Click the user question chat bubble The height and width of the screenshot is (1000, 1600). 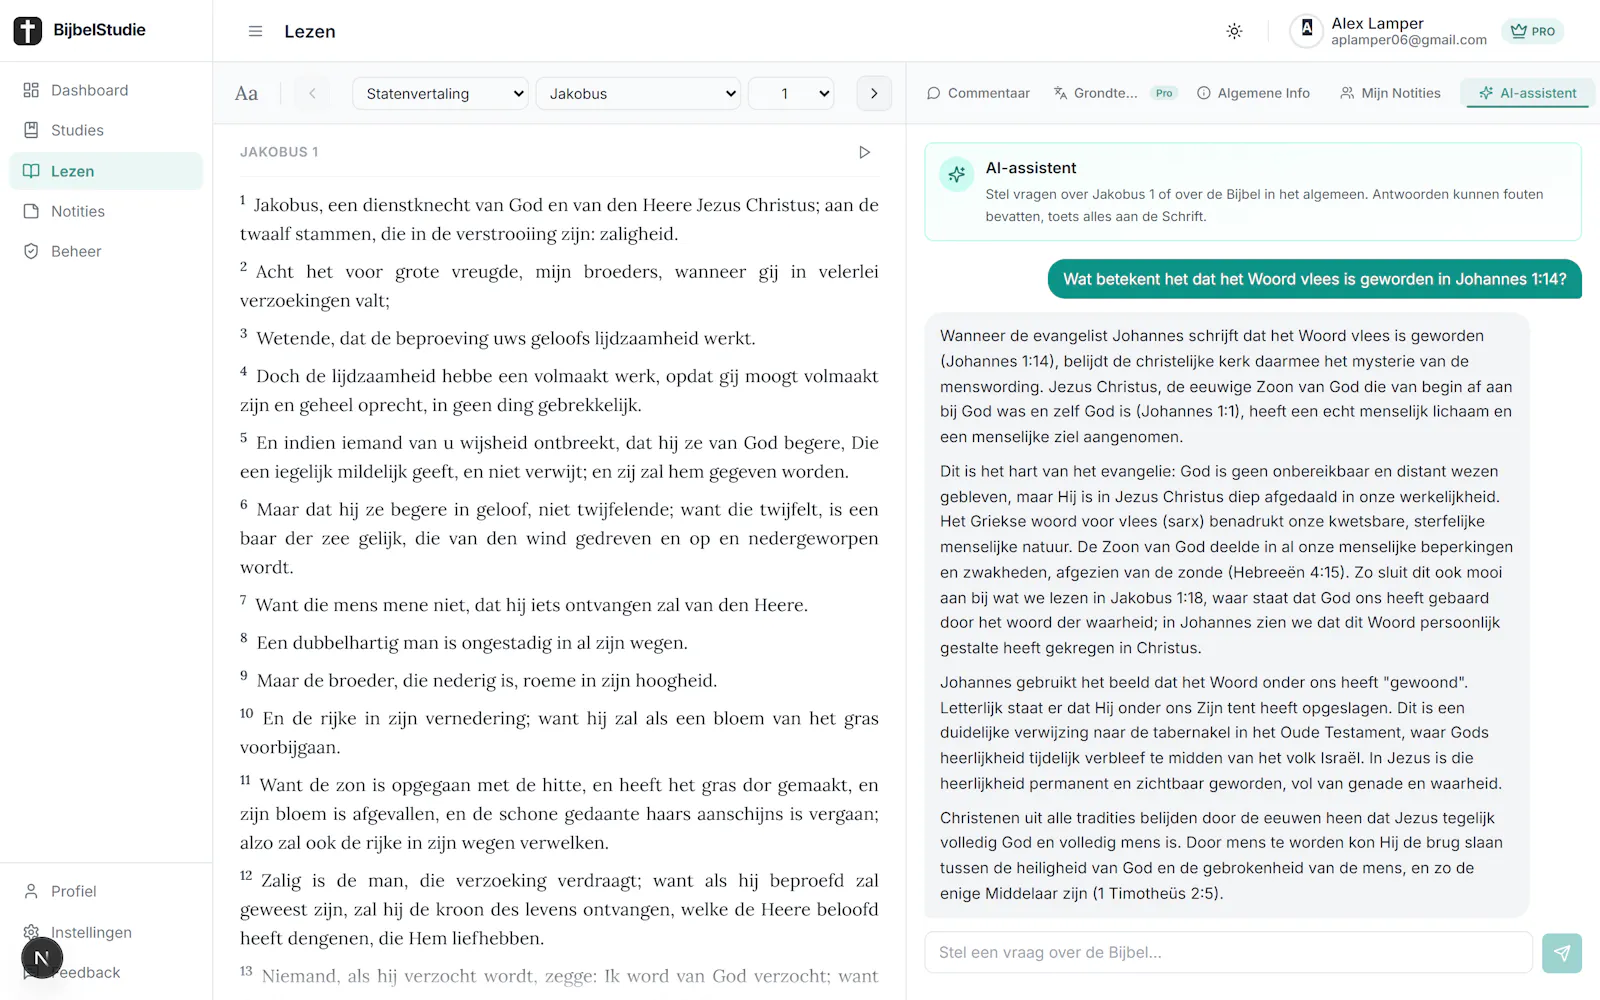pos(1314,279)
